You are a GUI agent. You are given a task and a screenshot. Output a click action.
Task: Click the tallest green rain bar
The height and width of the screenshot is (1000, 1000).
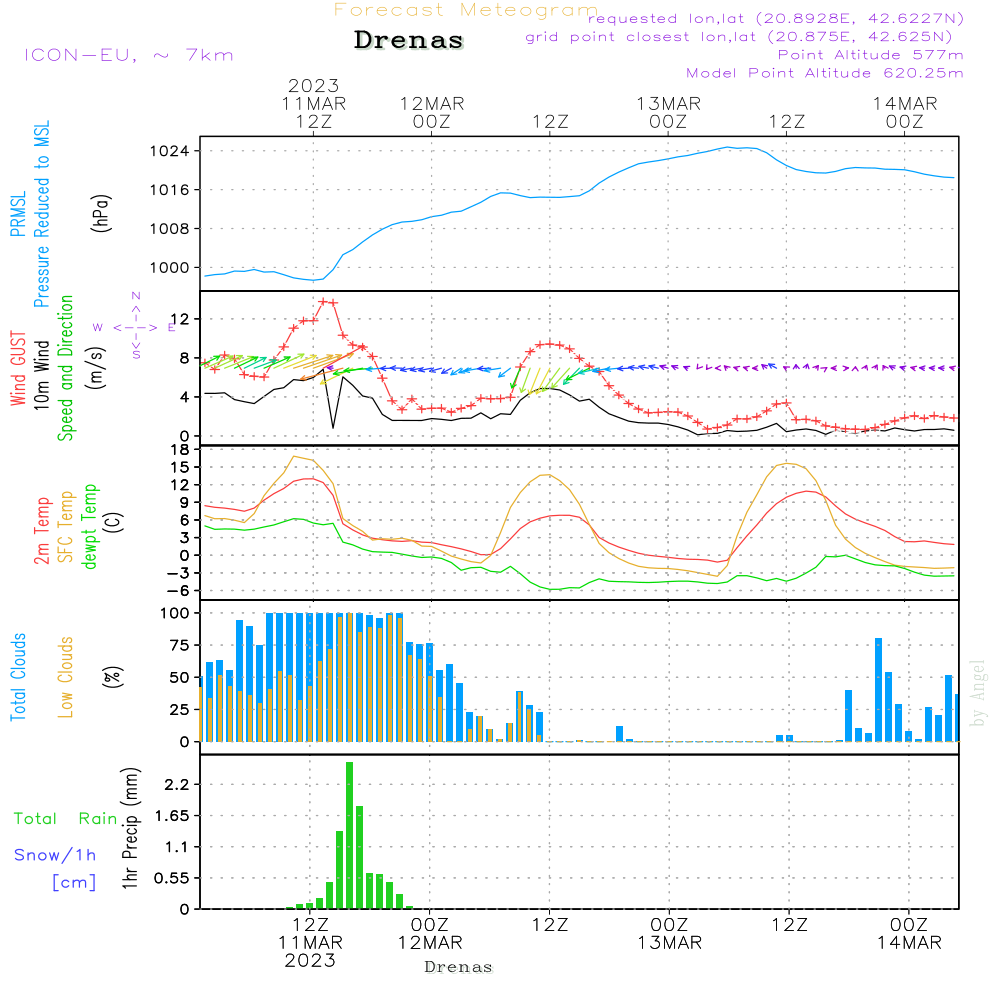pyautogui.click(x=349, y=835)
